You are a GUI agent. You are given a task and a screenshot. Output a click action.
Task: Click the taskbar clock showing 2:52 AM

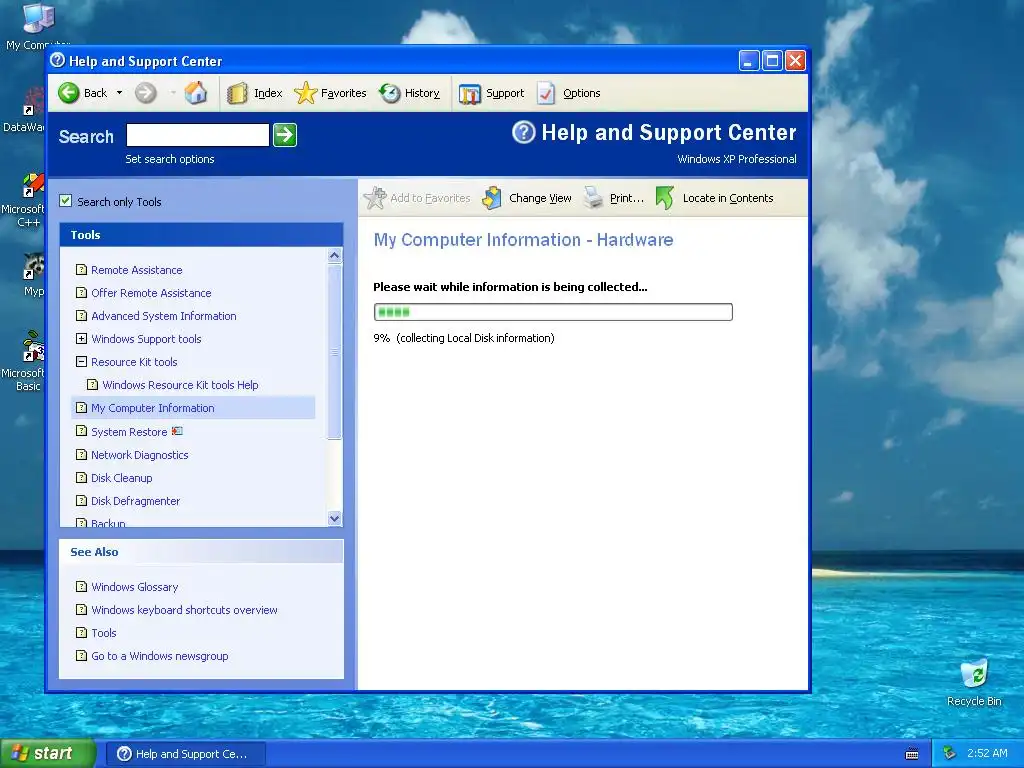pos(987,753)
